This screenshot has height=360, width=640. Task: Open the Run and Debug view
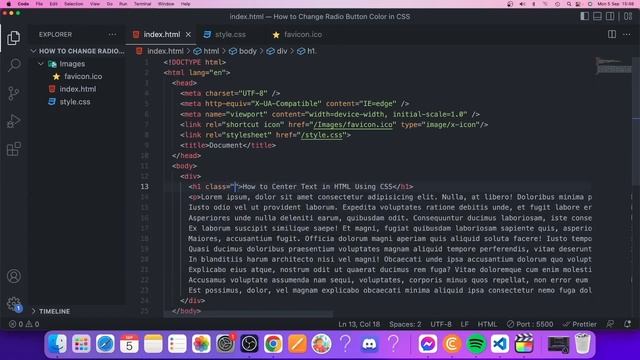coord(13,121)
